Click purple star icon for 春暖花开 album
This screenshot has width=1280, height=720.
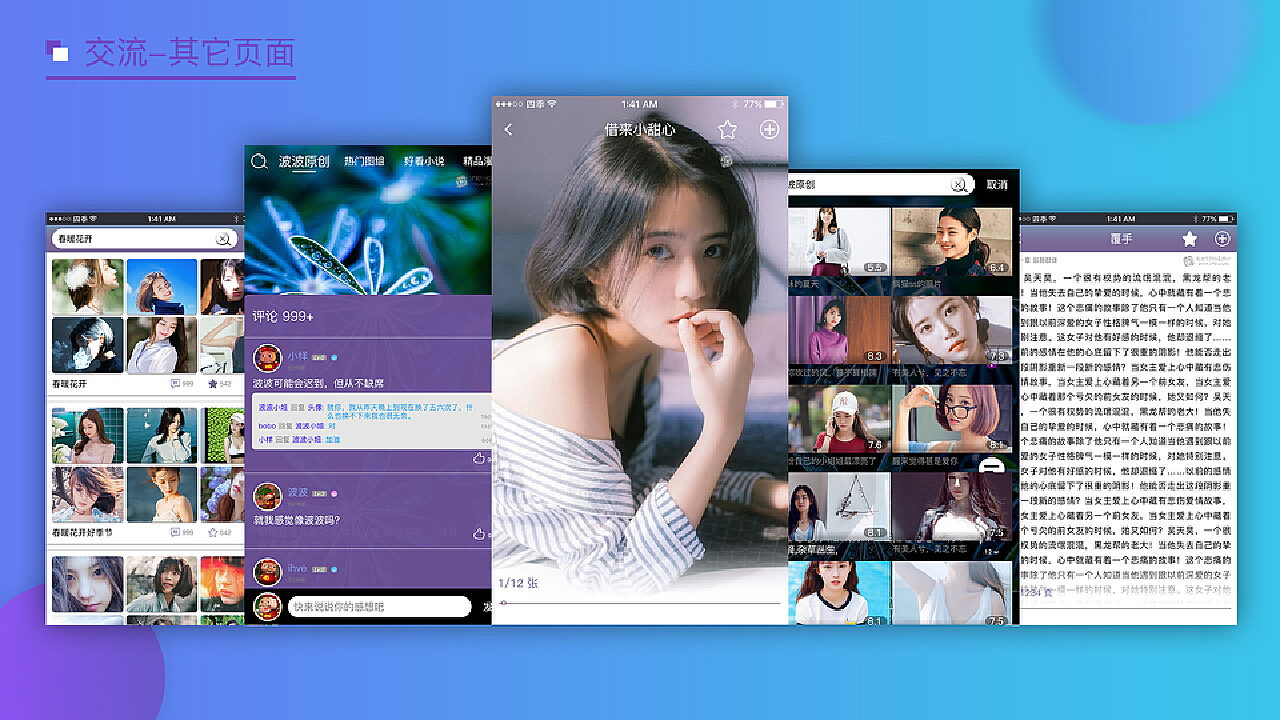click(x=212, y=383)
